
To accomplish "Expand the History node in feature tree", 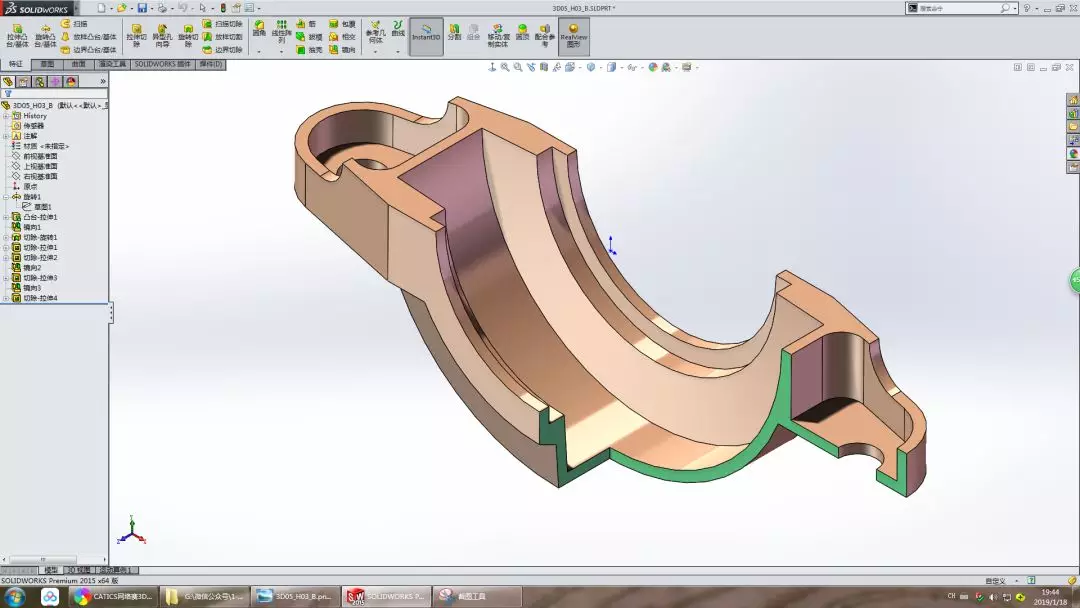I will point(6,116).
